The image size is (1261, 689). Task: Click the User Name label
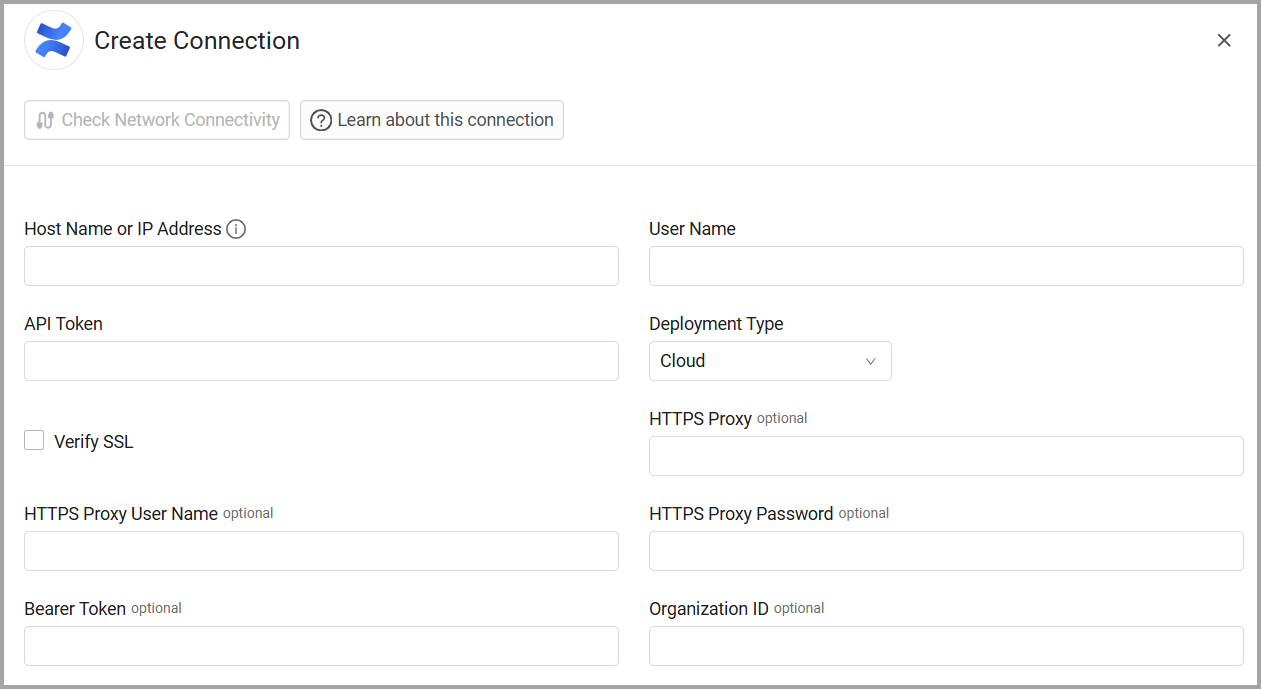pos(692,229)
